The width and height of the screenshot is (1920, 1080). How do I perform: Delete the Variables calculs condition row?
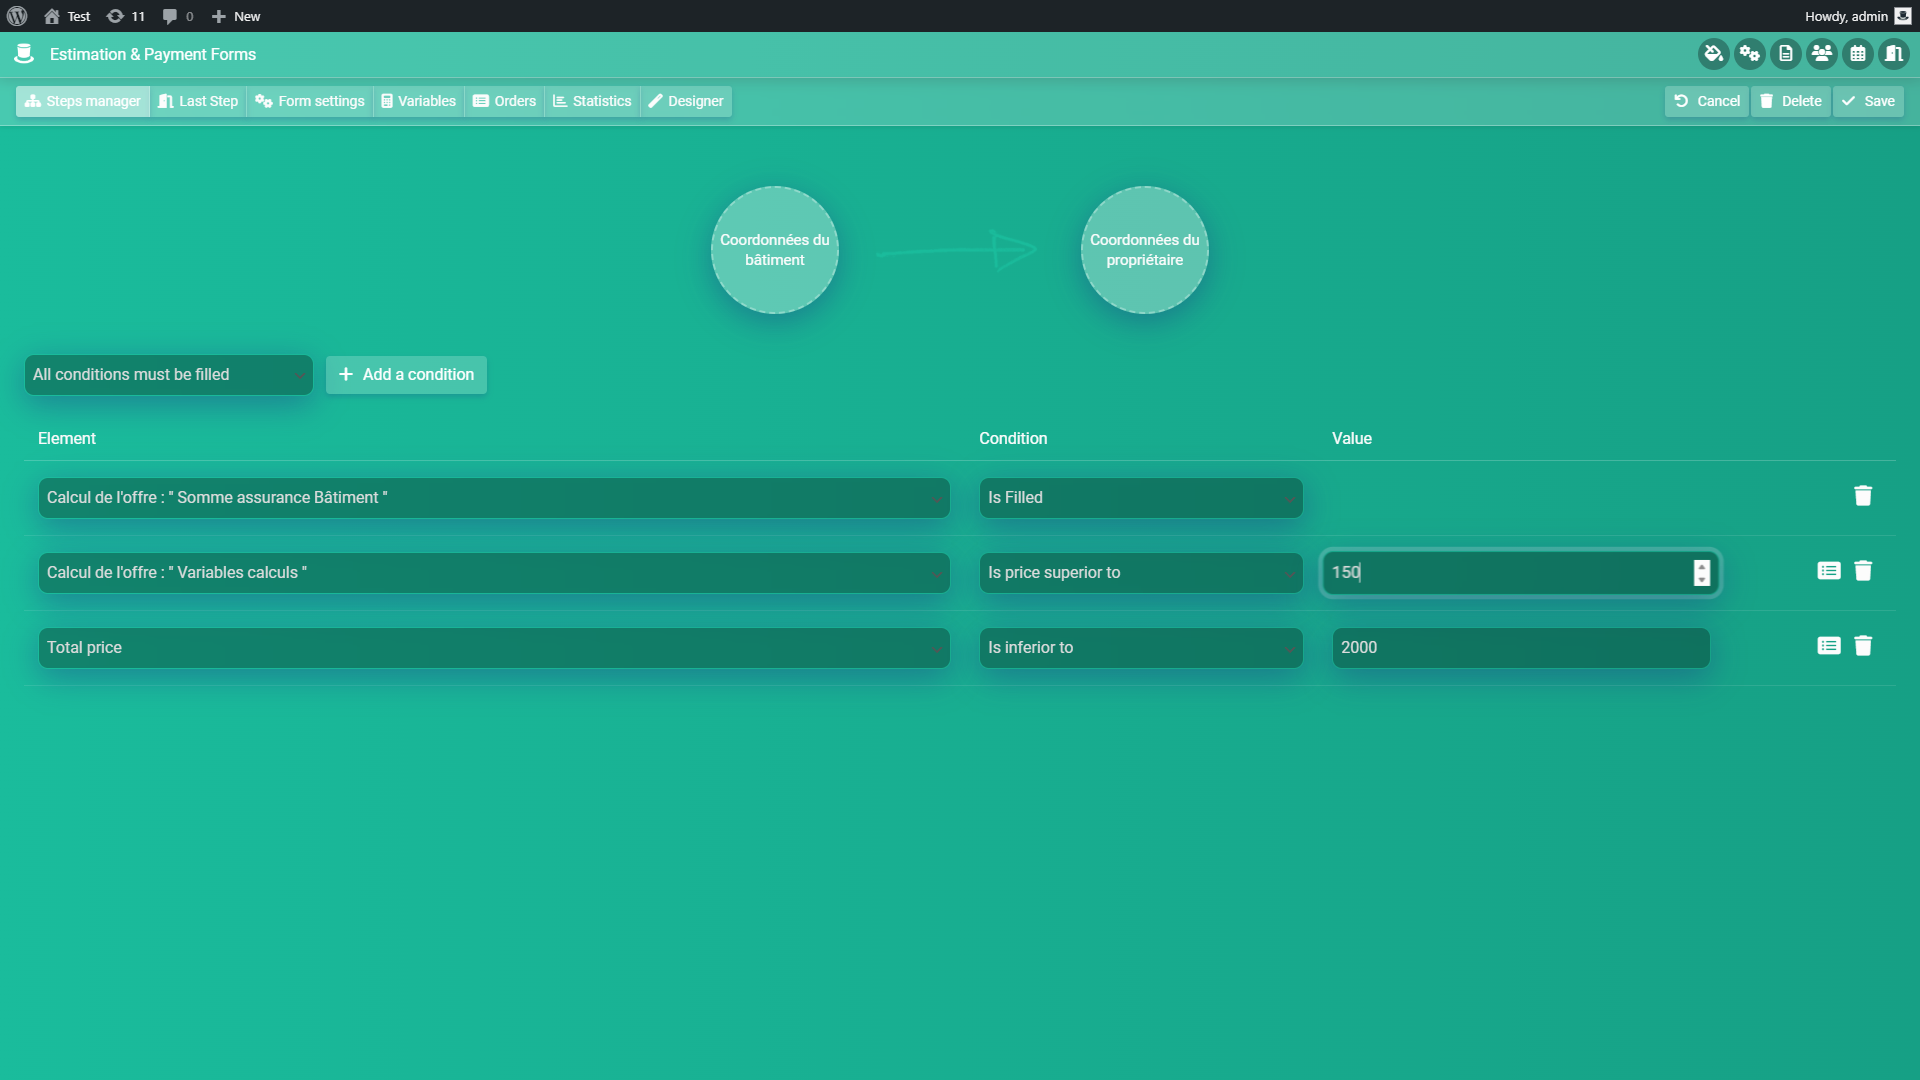click(x=1862, y=571)
